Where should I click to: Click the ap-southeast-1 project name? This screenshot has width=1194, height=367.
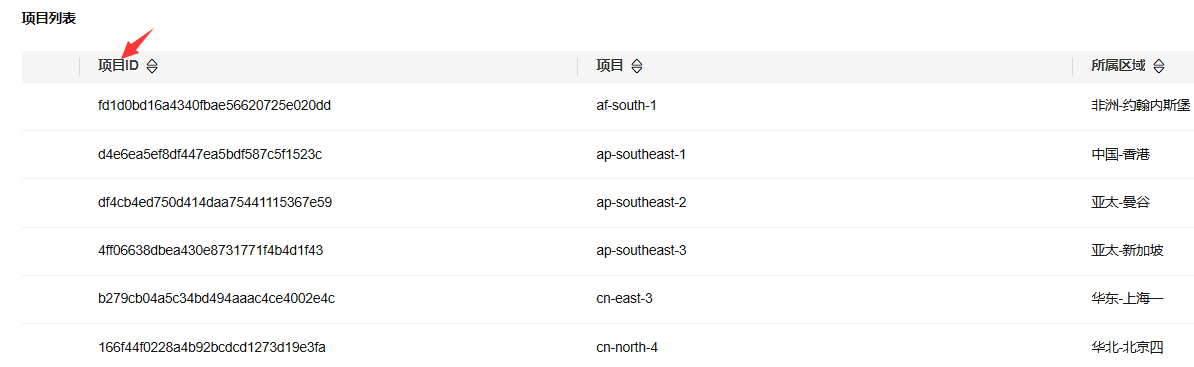[642, 154]
